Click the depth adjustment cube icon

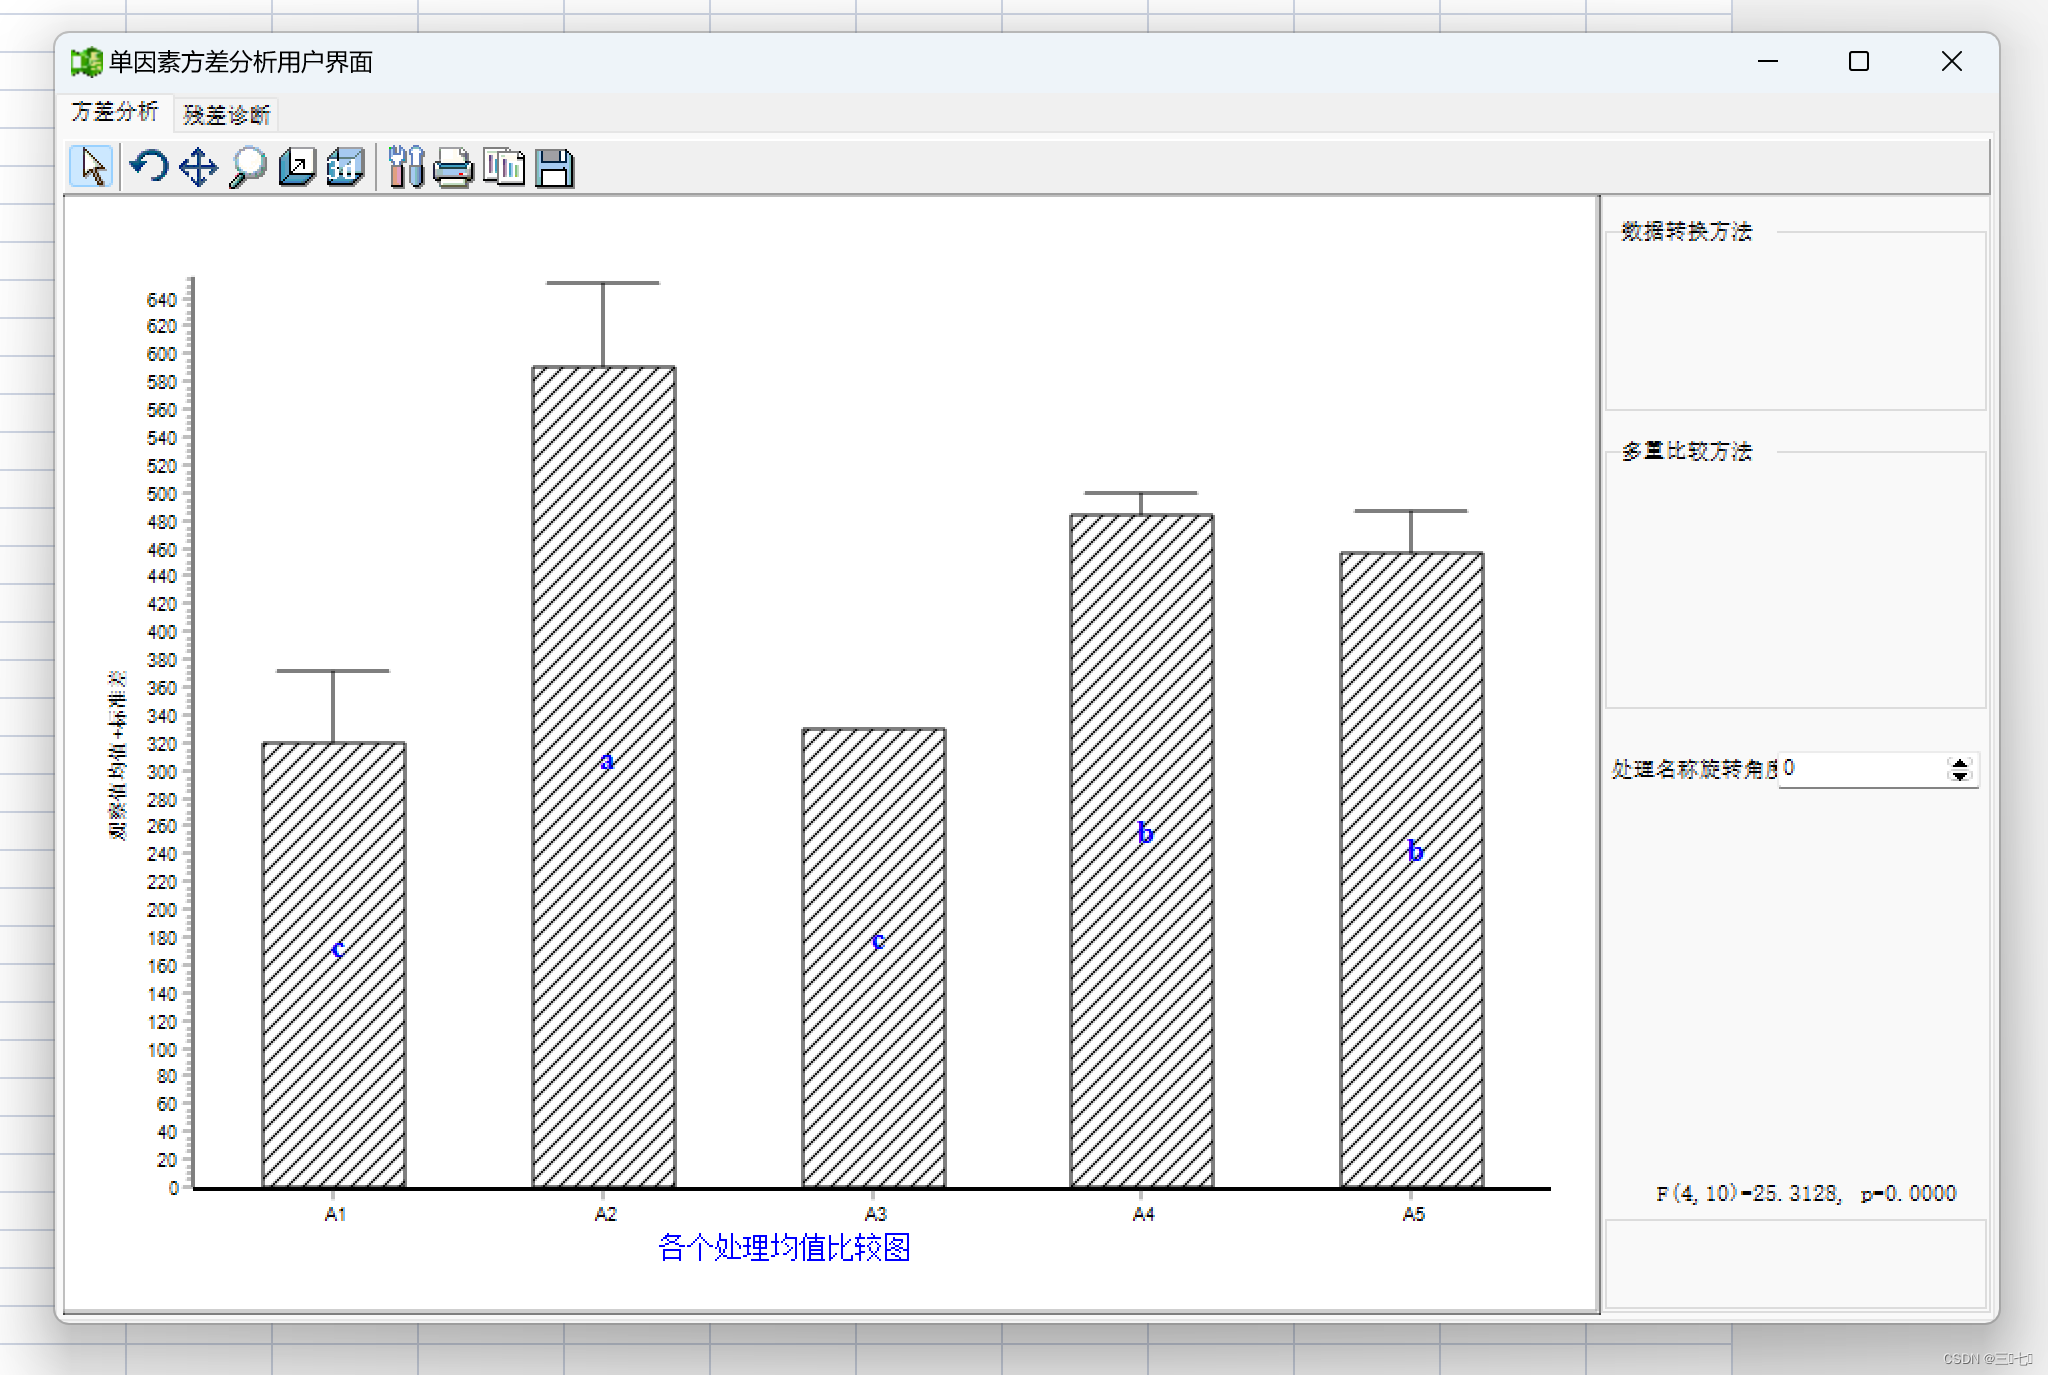pyautogui.click(x=297, y=167)
